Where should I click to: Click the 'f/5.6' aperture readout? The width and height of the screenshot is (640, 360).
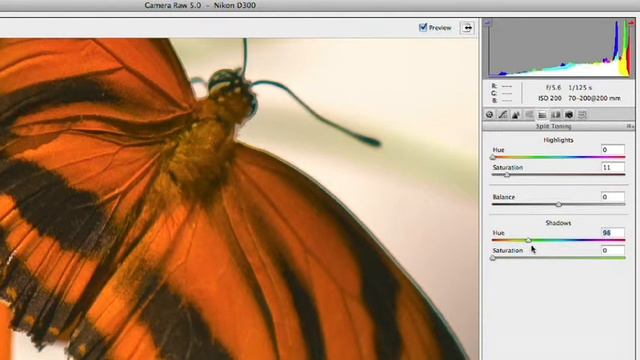pyautogui.click(x=553, y=88)
